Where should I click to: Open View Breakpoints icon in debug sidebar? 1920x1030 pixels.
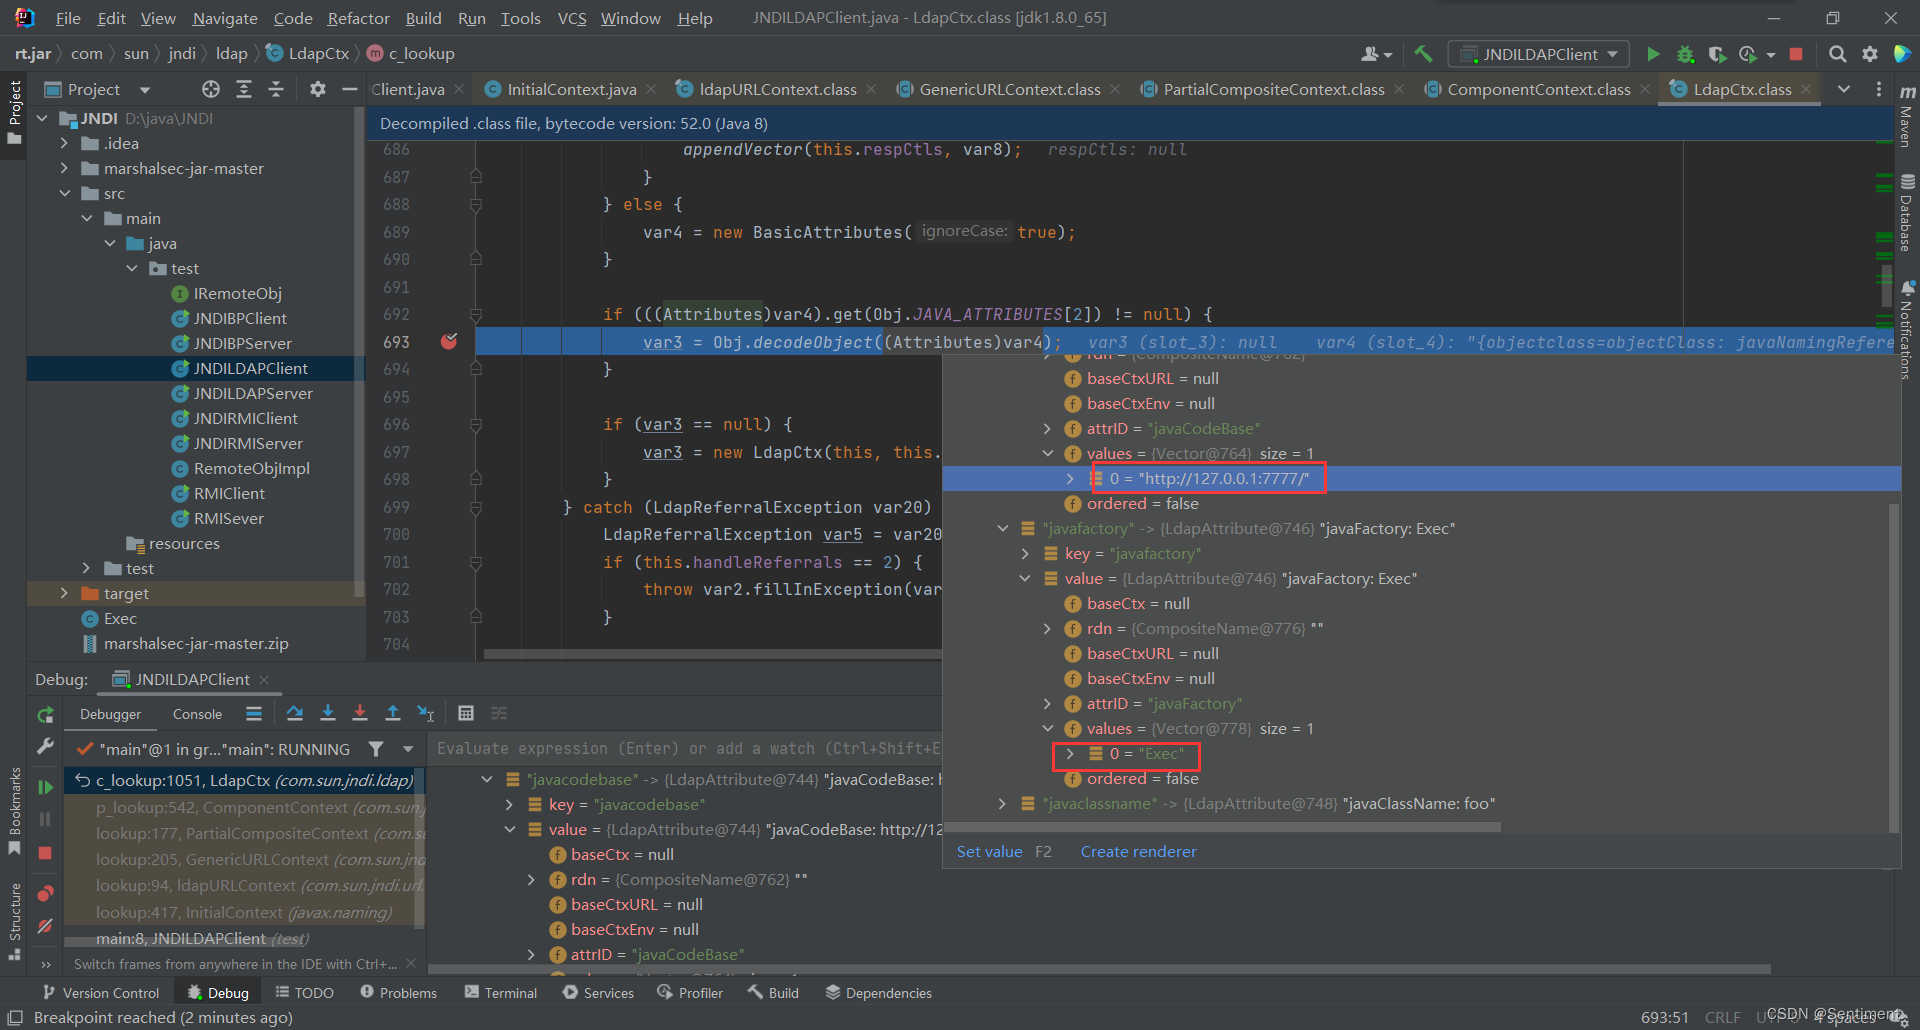[45, 893]
